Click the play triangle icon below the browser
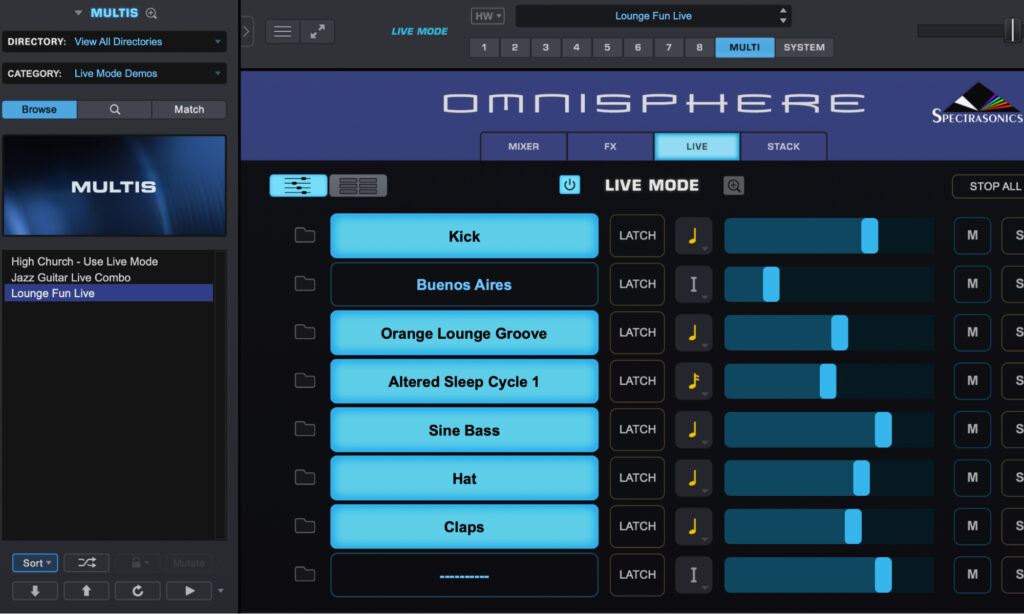Image resolution: width=1024 pixels, height=614 pixels. click(188, 590)
